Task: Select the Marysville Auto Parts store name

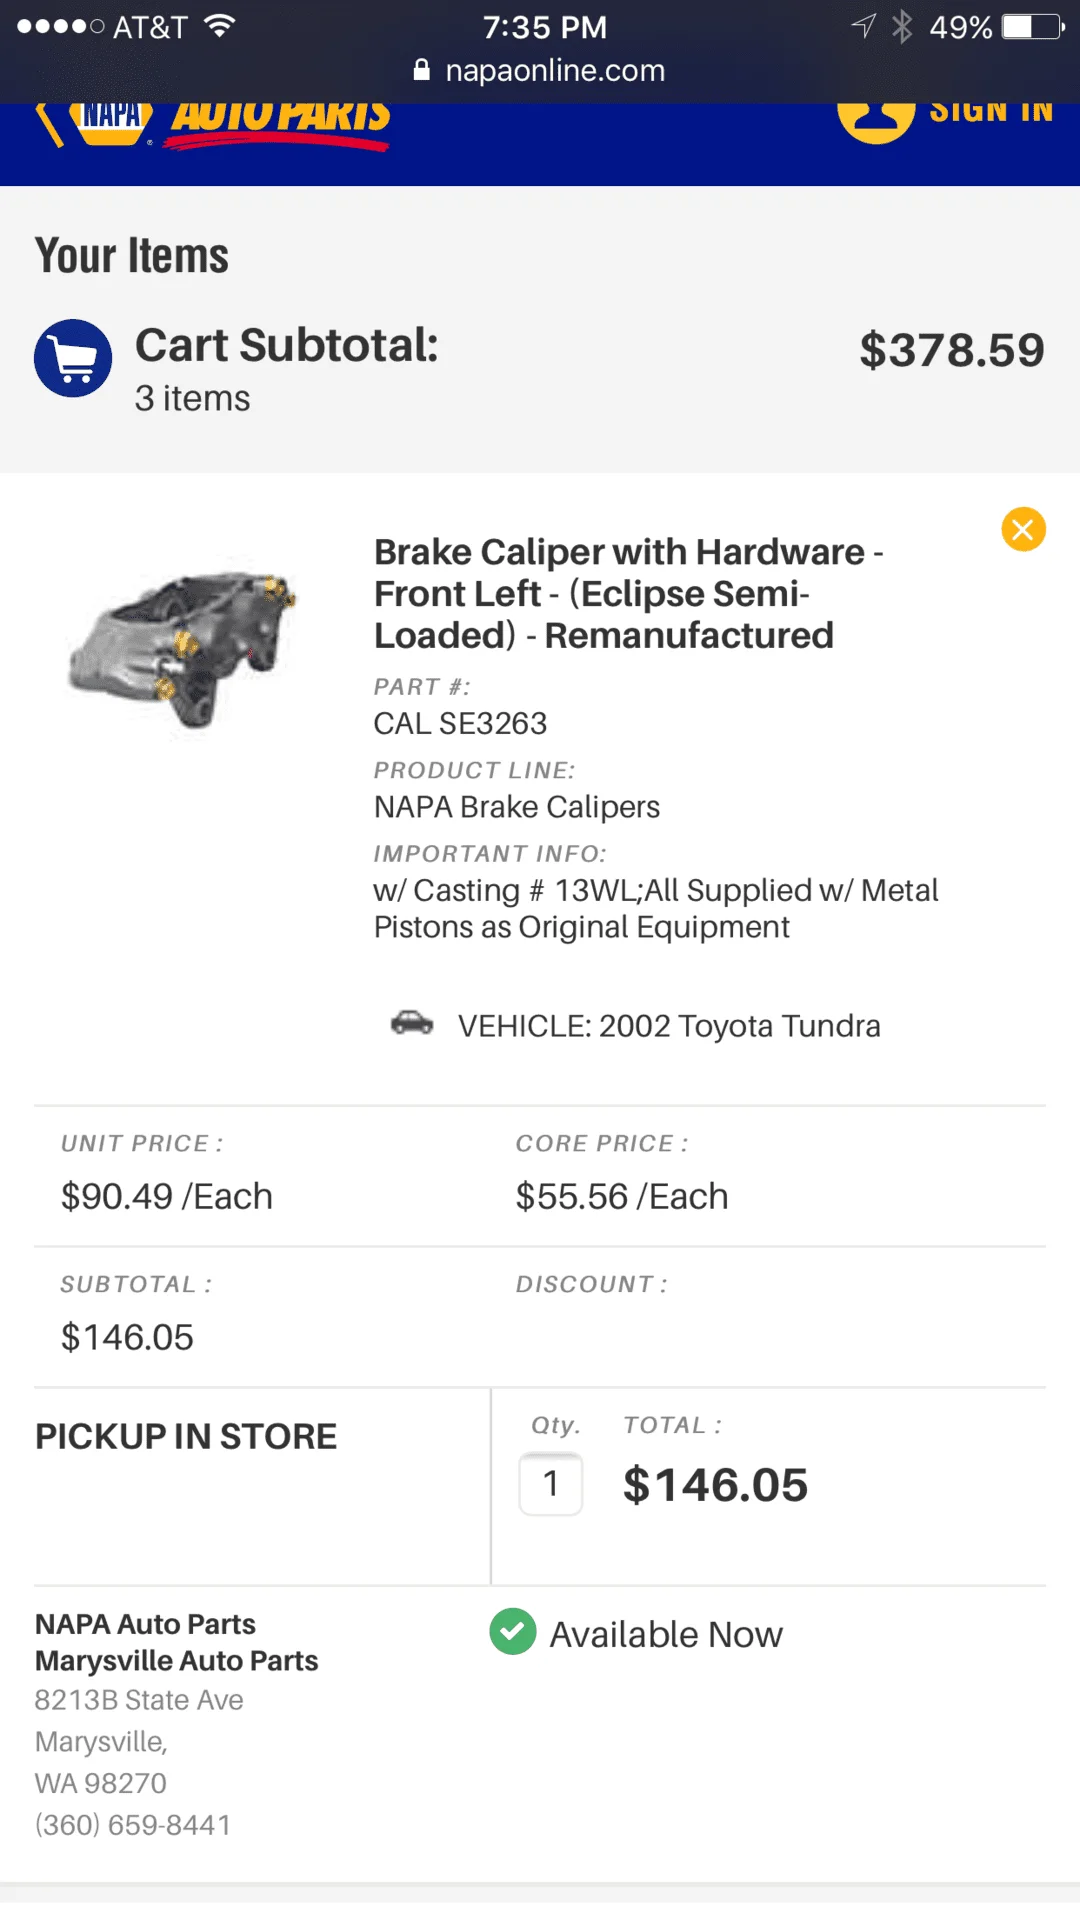Action: (177, 1661)
